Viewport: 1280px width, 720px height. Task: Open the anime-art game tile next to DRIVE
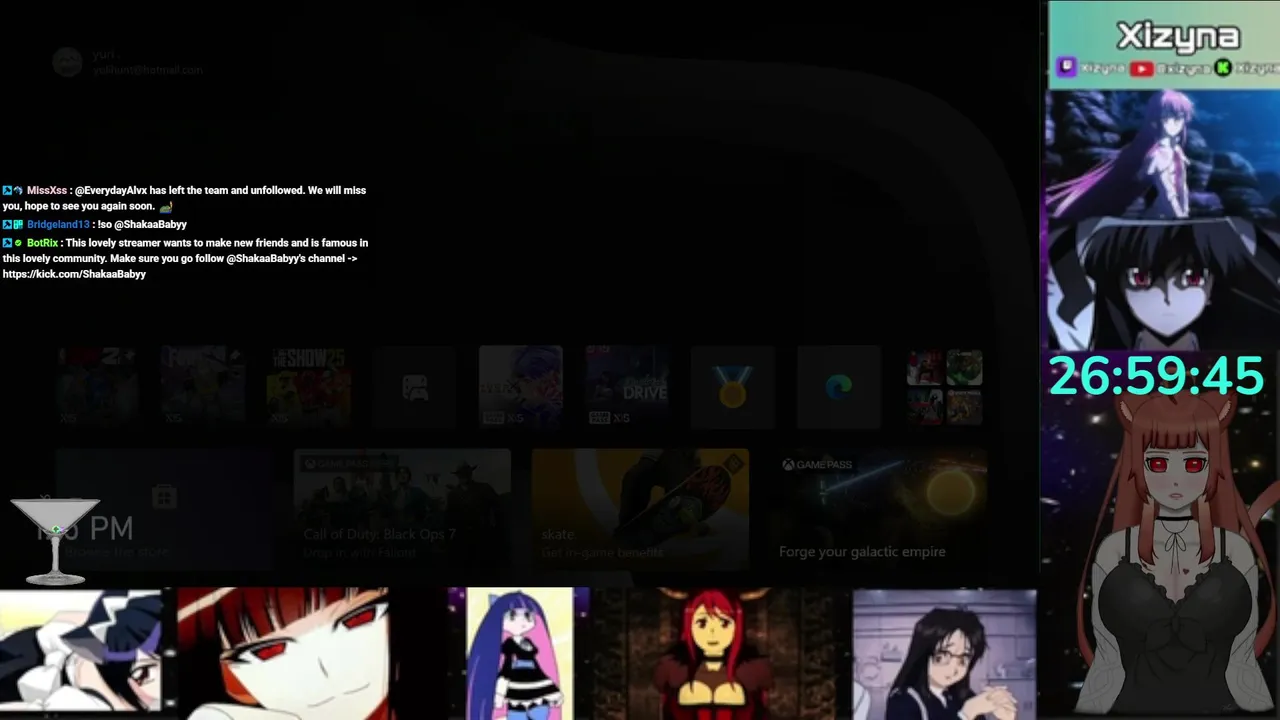pyautogui.click(x=520, y=386)
